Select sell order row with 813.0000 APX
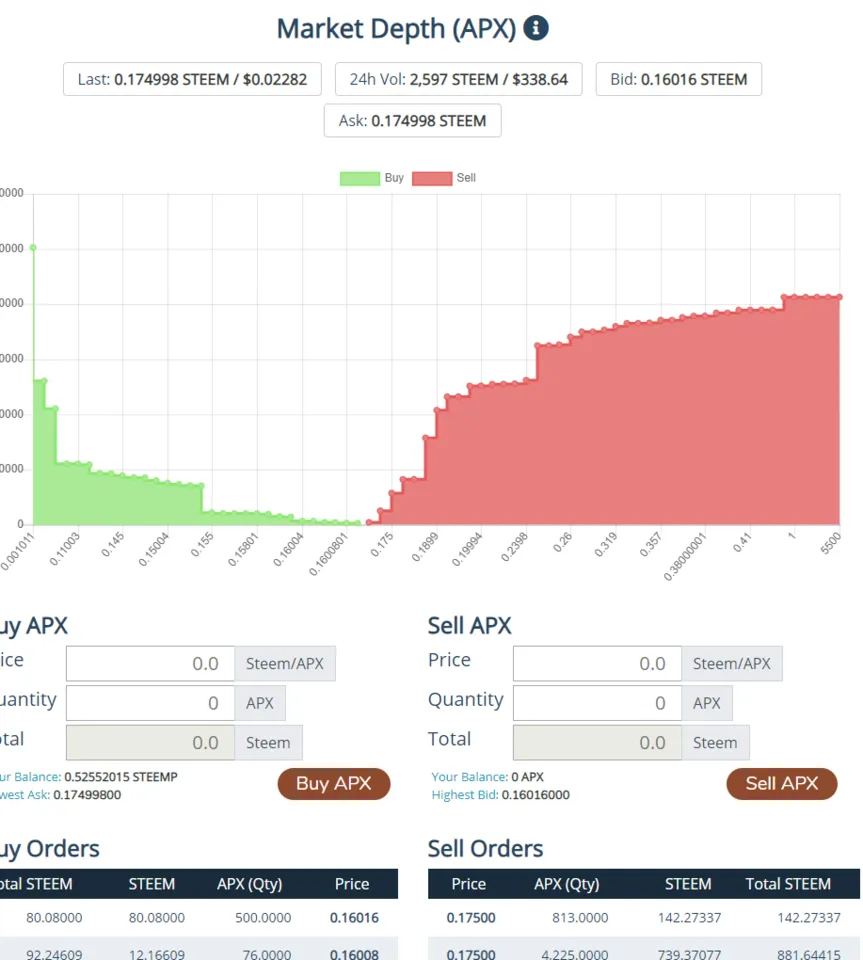The image size is (863, 960). (644, 918)
